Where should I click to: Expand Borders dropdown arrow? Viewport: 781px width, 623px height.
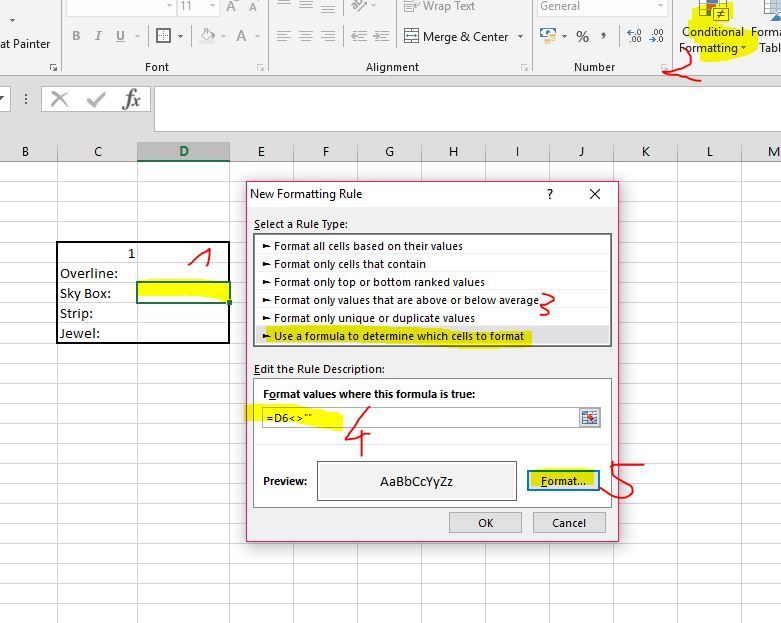[180, 36]
